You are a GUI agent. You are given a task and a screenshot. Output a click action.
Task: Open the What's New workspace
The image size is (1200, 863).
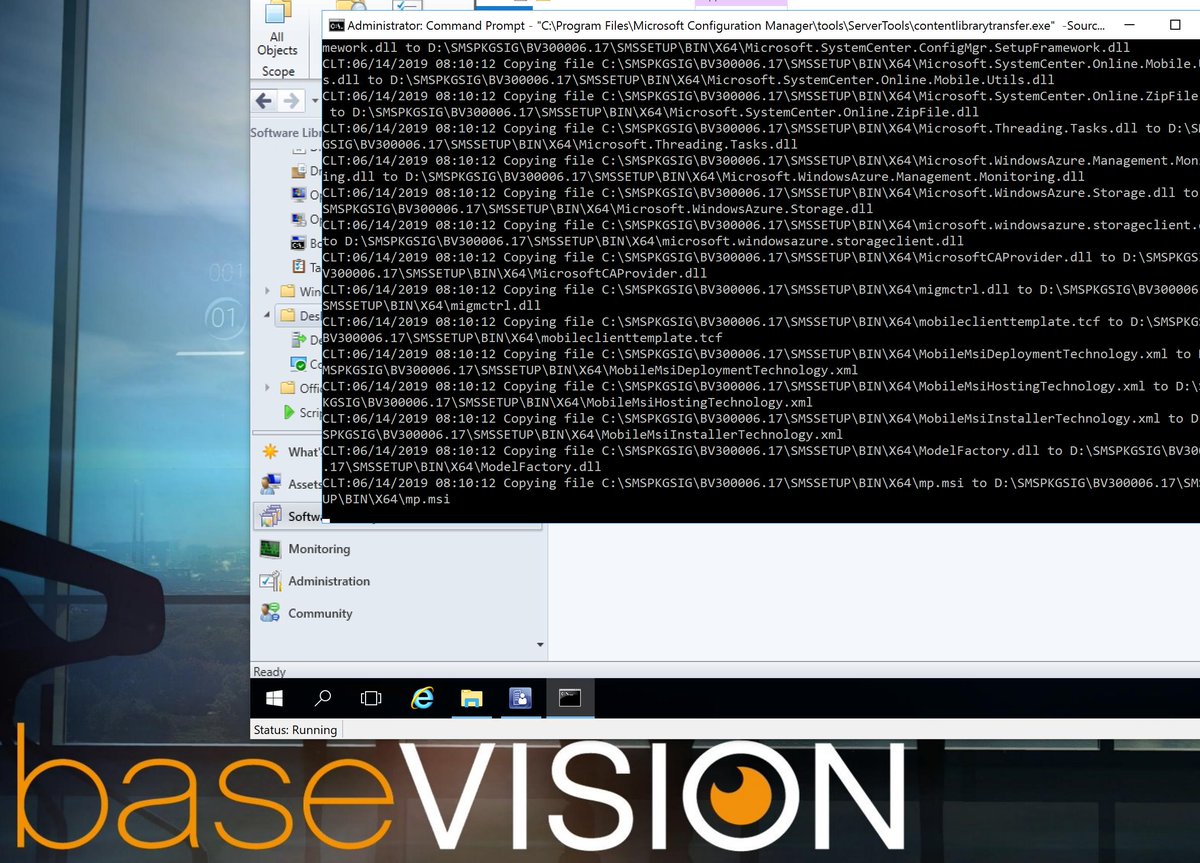[x=289, y=452]
